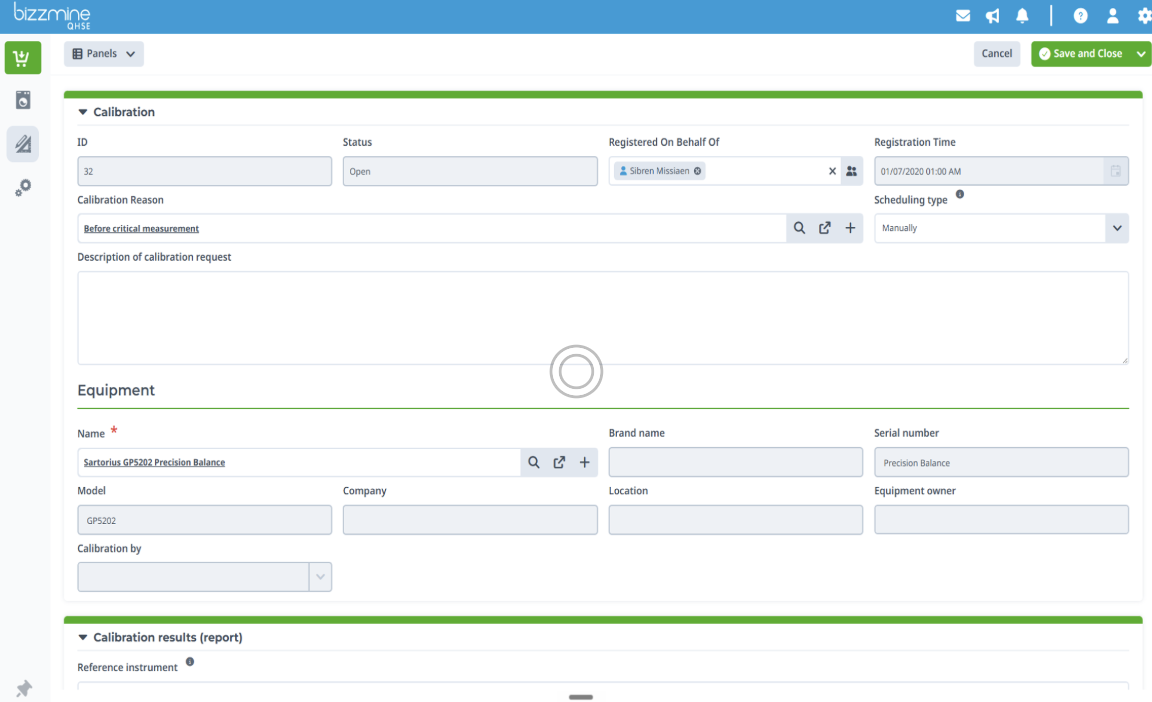The image size is (1152, 702).
Task: Click Registration Time date field
Action: point(990,171)
